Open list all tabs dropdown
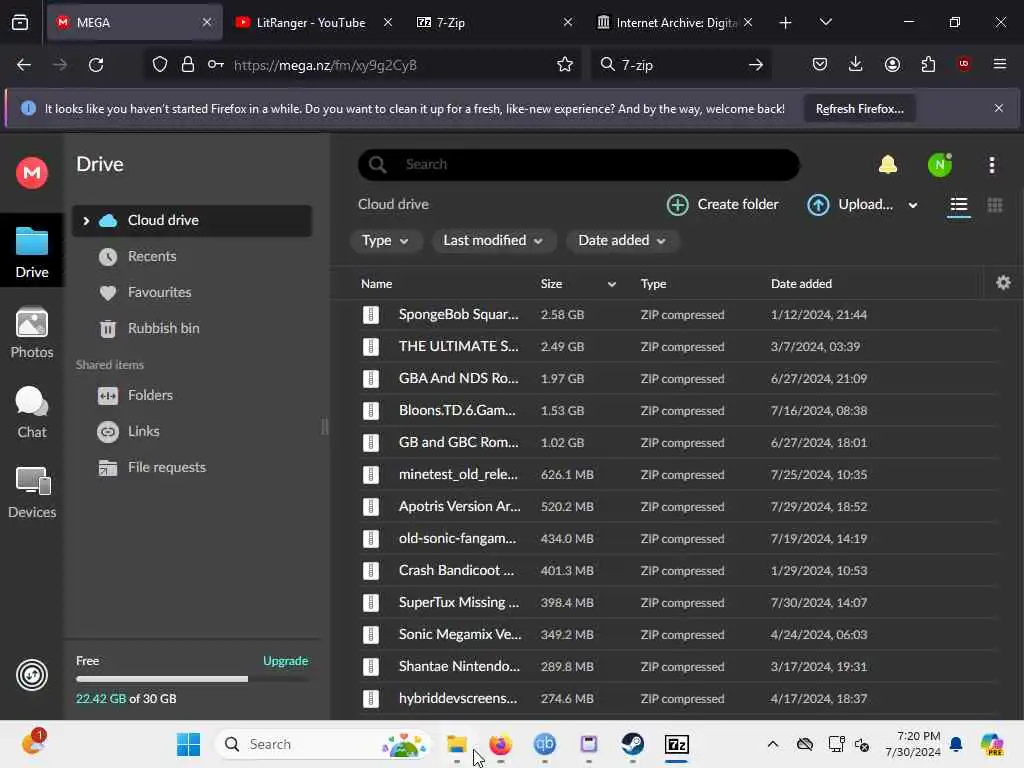 (825, 22)
